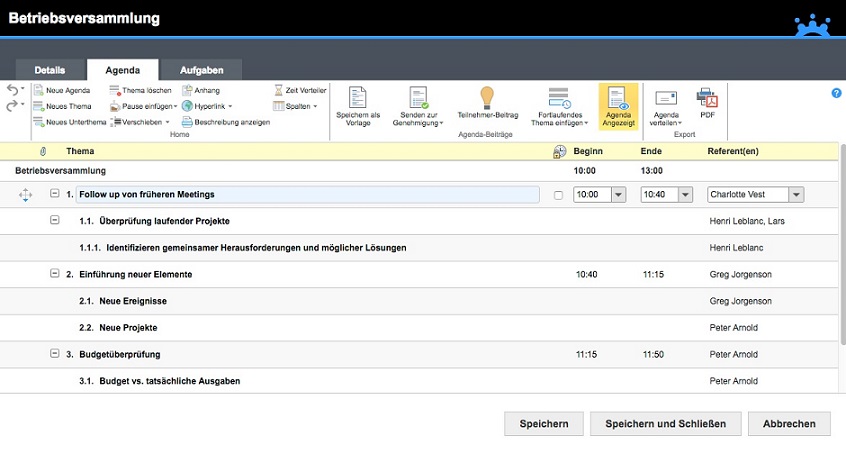Select the Agenda tab
The image size is (846, 454).
point(122,70)
